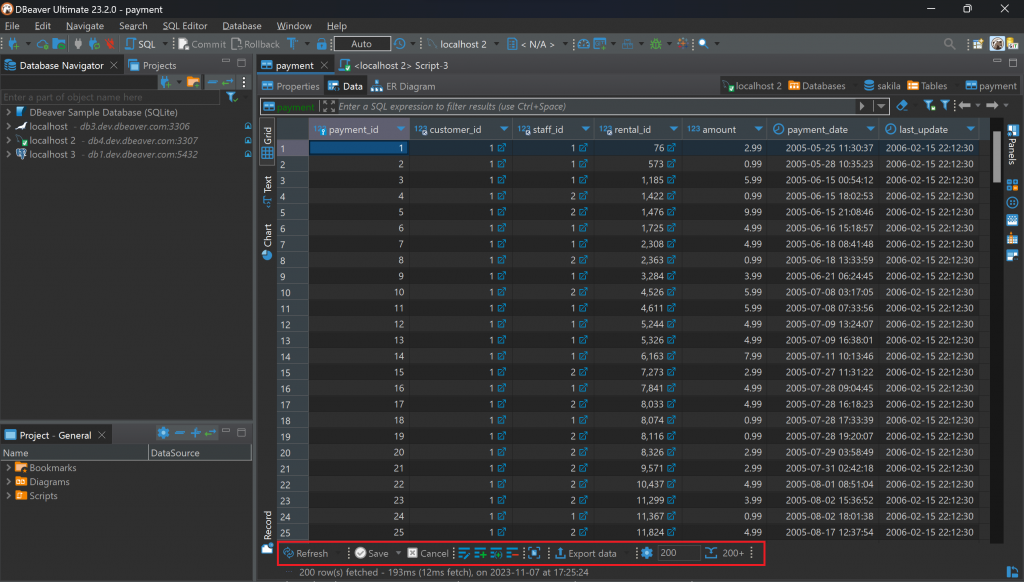
Task: Click the save filter settings funnel icon
Action: point(929,106)
